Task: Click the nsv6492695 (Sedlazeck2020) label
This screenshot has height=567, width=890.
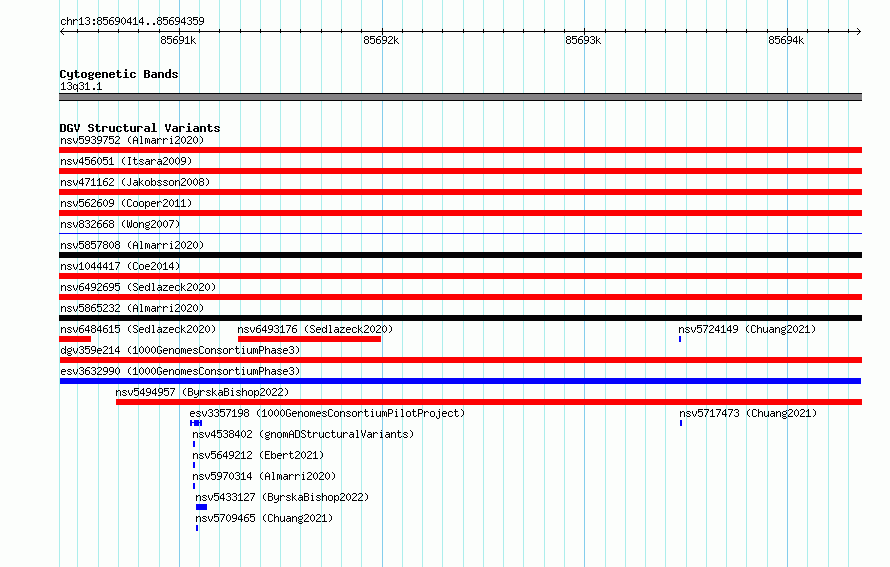Action: coord(138,287)
